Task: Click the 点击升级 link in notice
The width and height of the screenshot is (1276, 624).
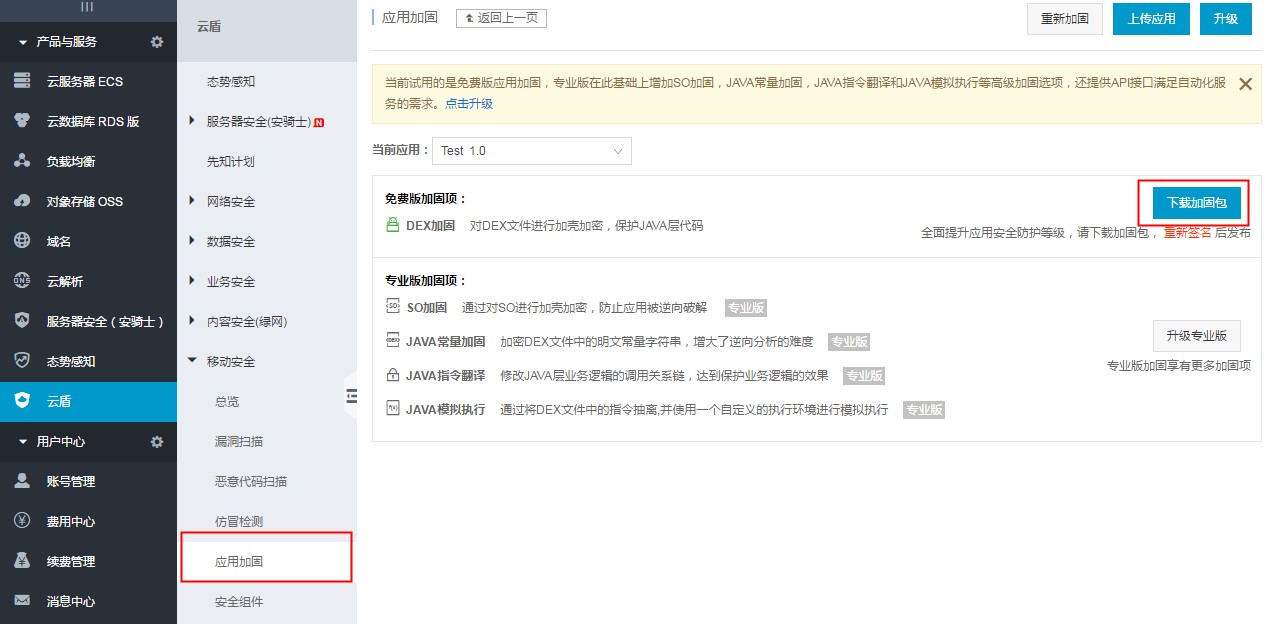Action: pyautogui.click(x=469, y=103)
